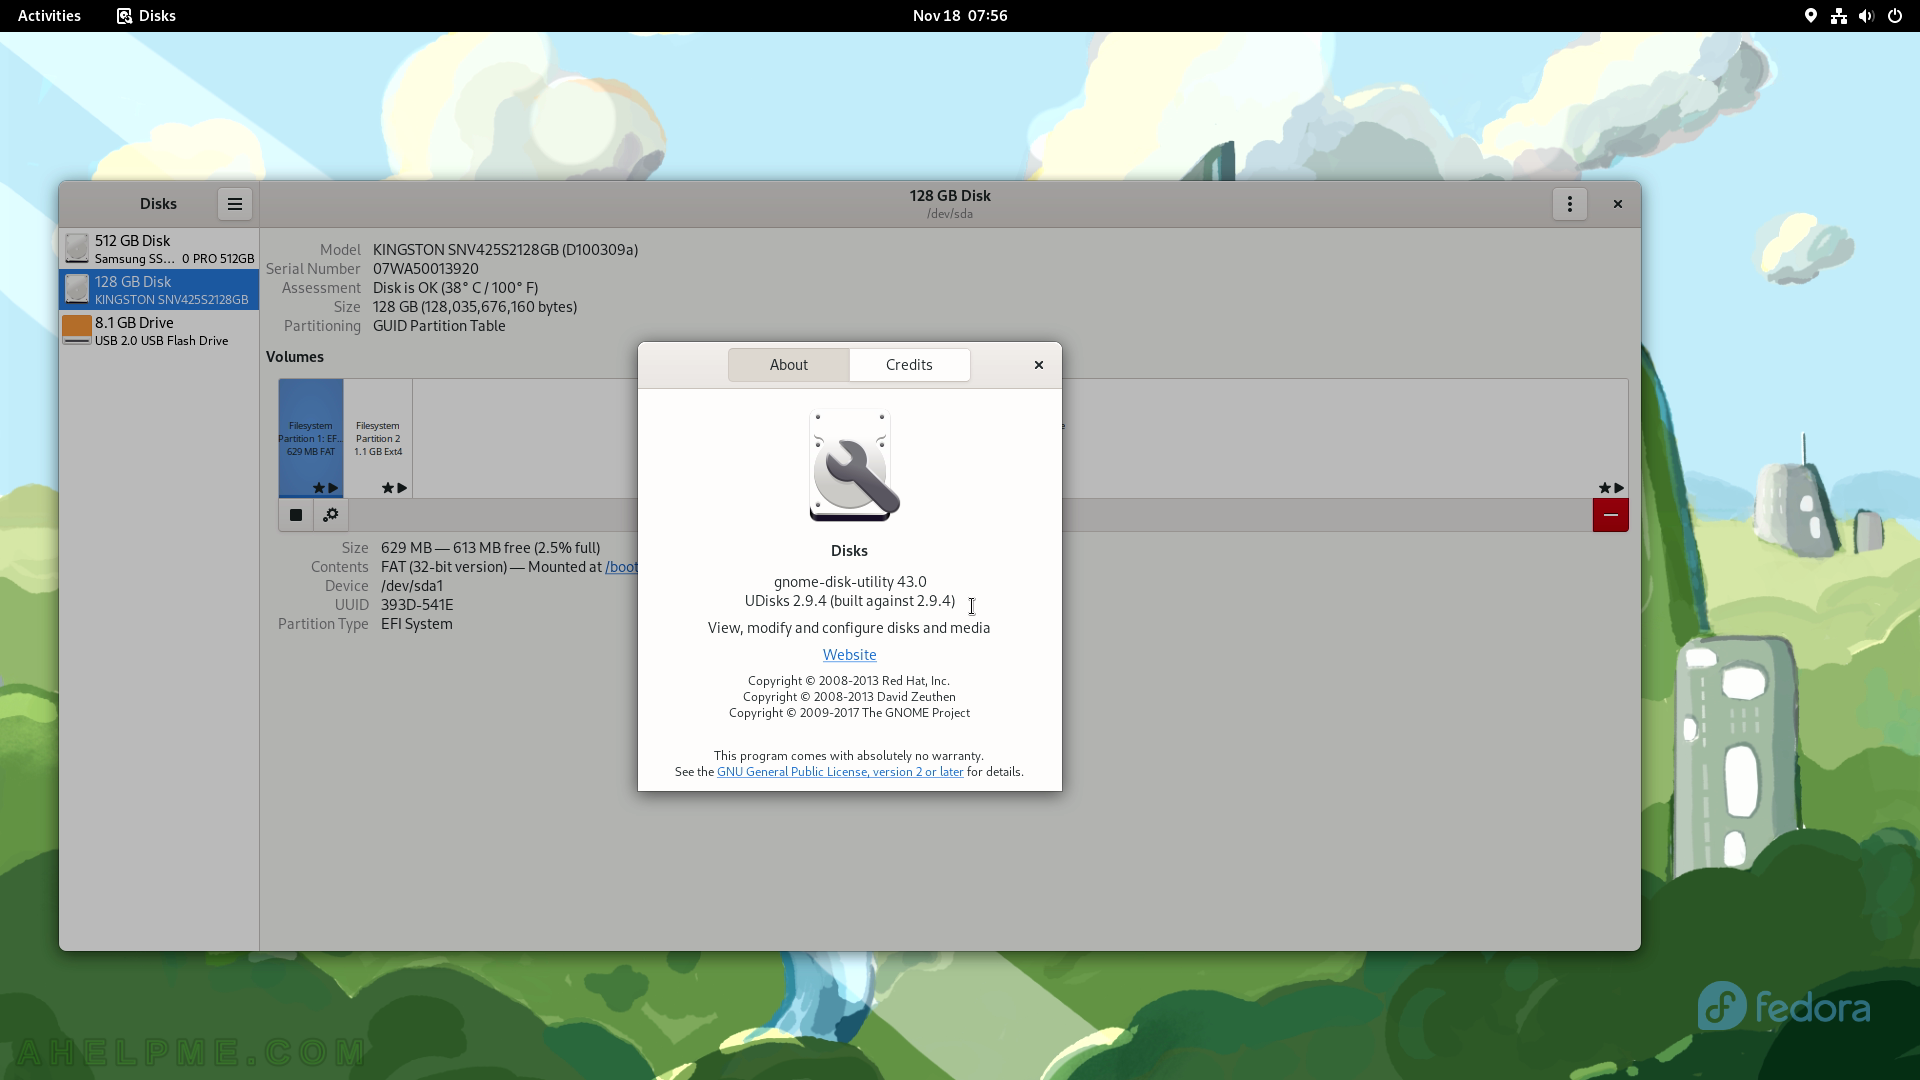
Task: Click GUID Partition Table text
Action: [439, 326]
